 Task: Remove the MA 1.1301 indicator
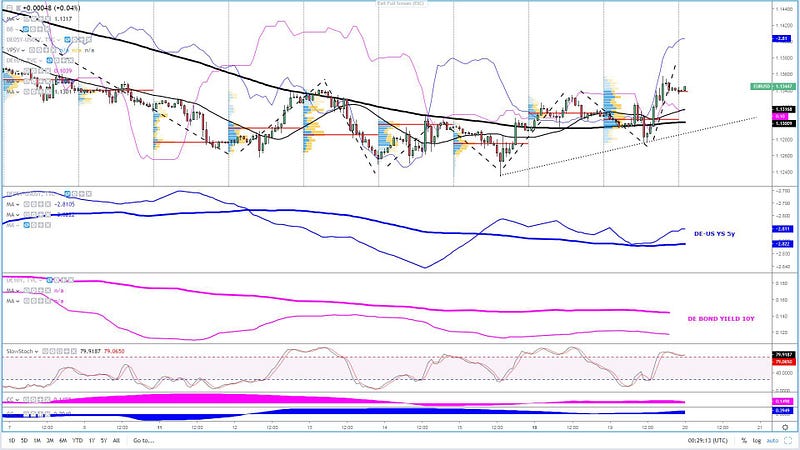tap(48, 92)
